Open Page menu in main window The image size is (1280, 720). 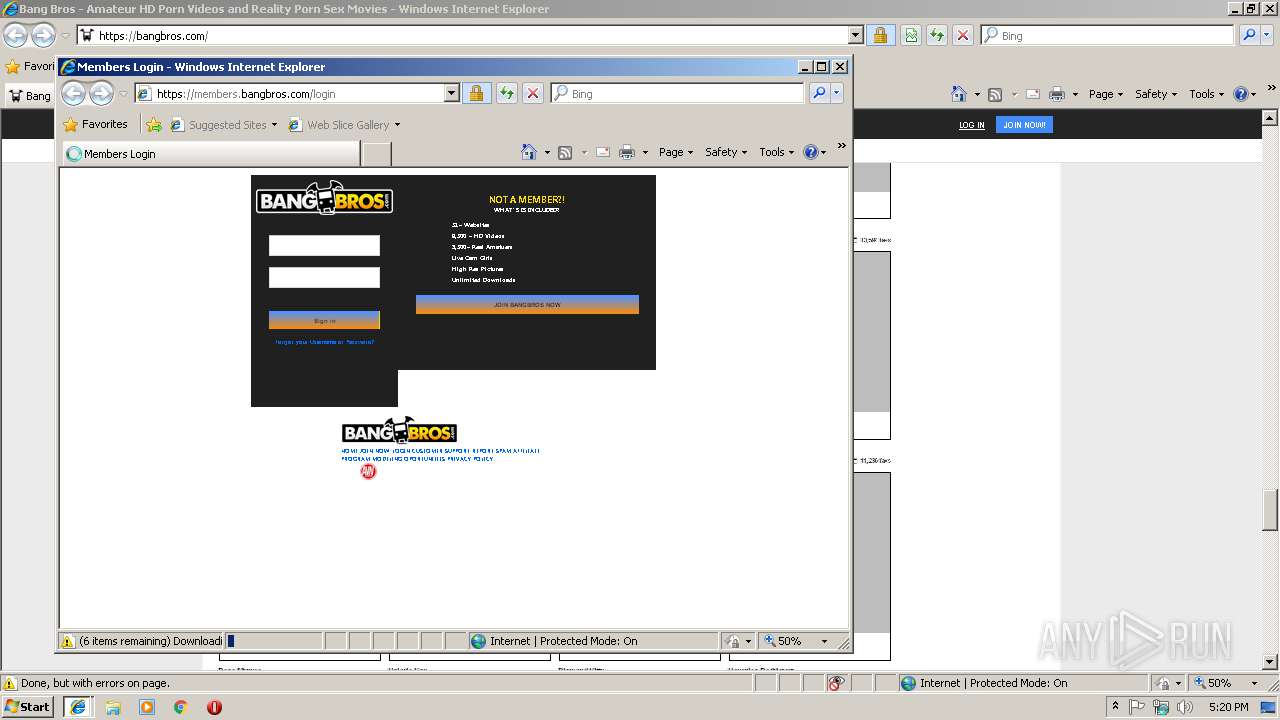click(1106, 94)
